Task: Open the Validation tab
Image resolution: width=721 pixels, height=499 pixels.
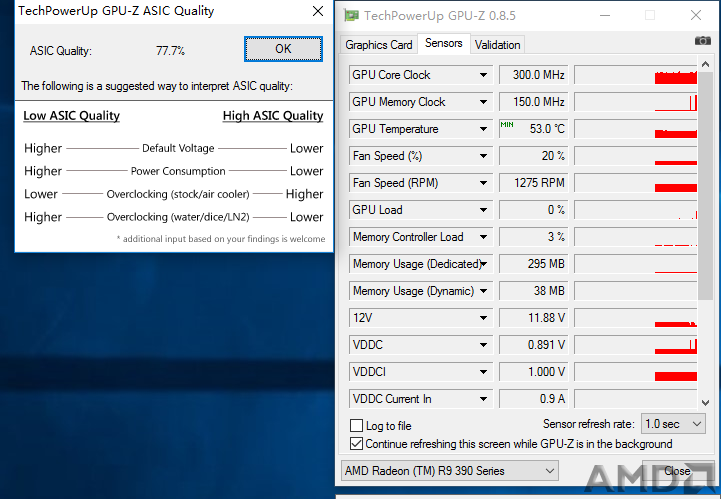Action: coord(498,45)
